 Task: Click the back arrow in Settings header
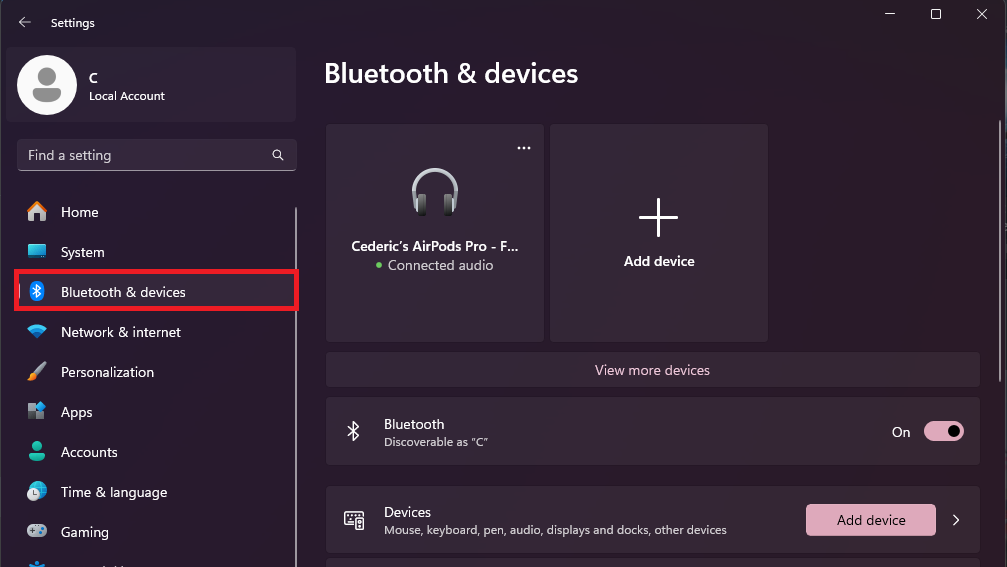point(24,22)
